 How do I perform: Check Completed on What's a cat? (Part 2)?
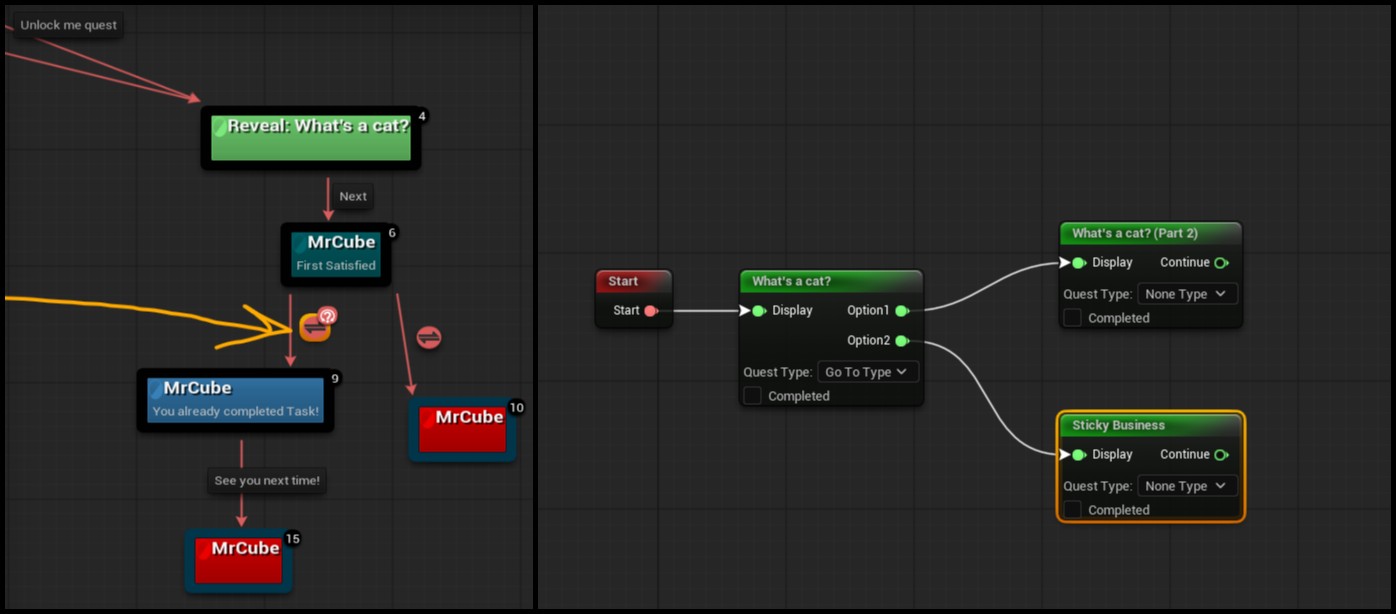[x=1071, y=318]
